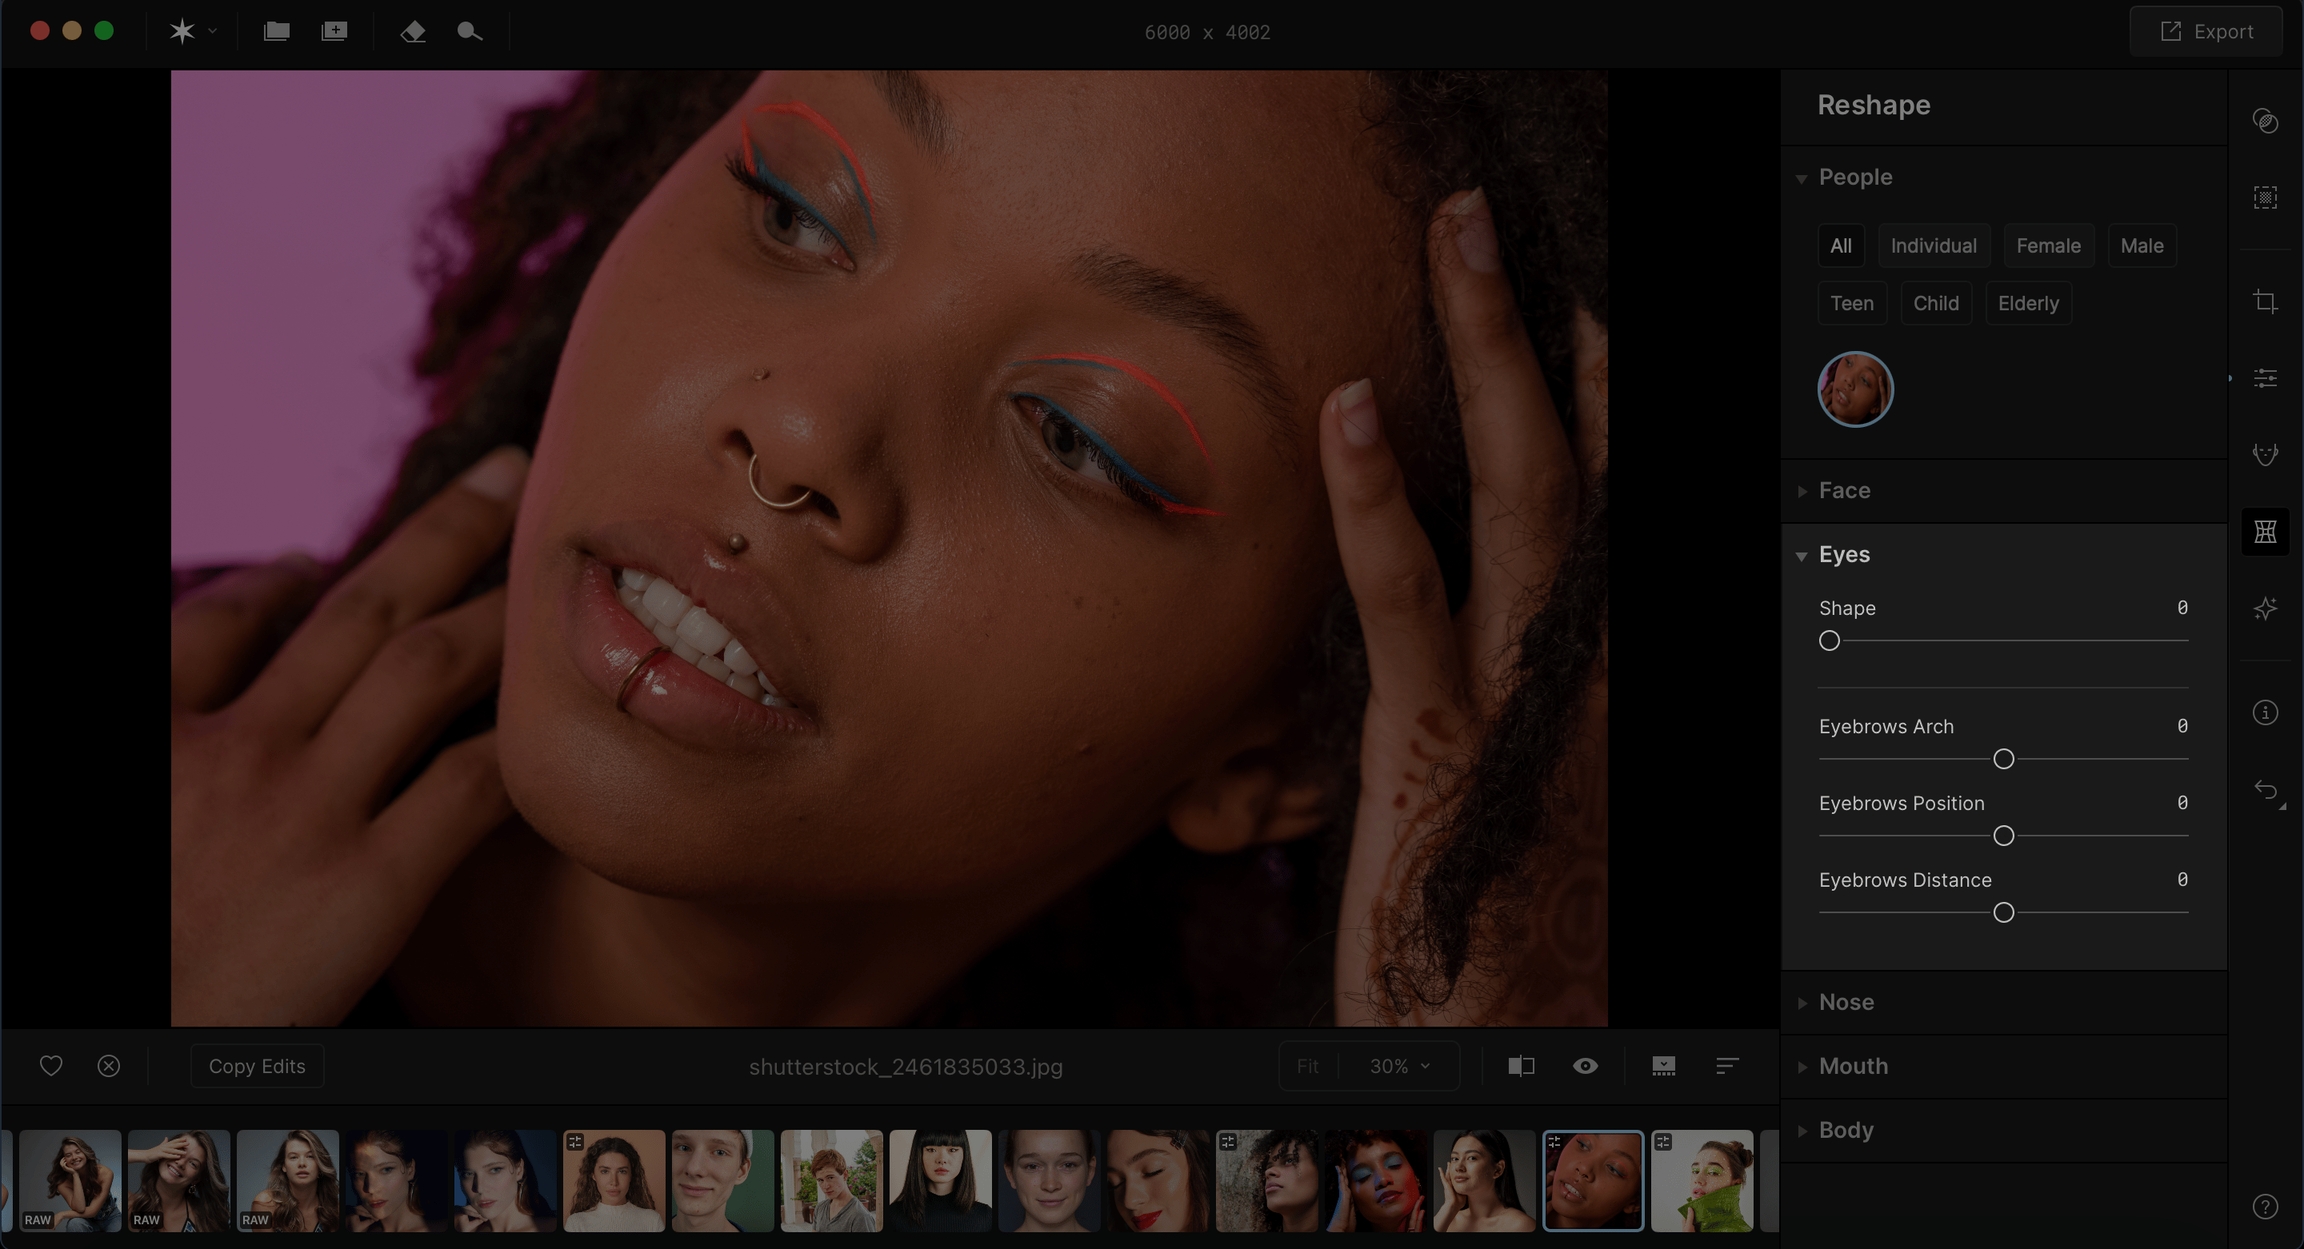Click the Export button

[2206, 32]
